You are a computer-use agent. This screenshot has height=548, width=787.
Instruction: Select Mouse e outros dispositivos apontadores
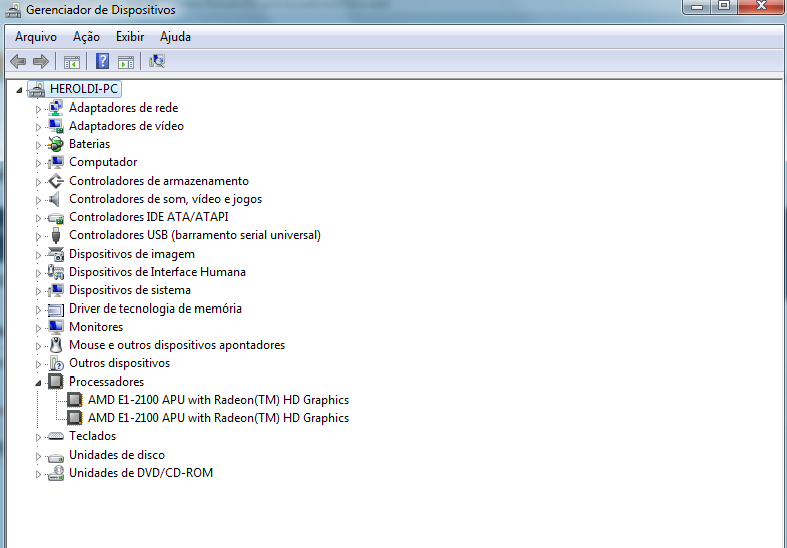(x=177, y=345)
